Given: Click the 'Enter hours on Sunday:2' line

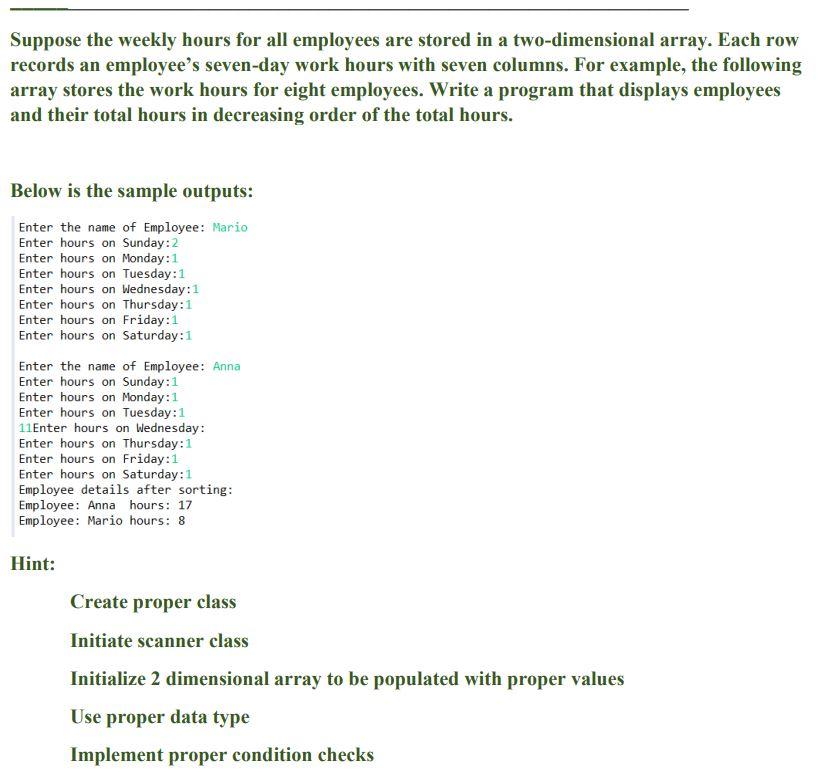Looking at the screenshot, I should coord(99,243).
